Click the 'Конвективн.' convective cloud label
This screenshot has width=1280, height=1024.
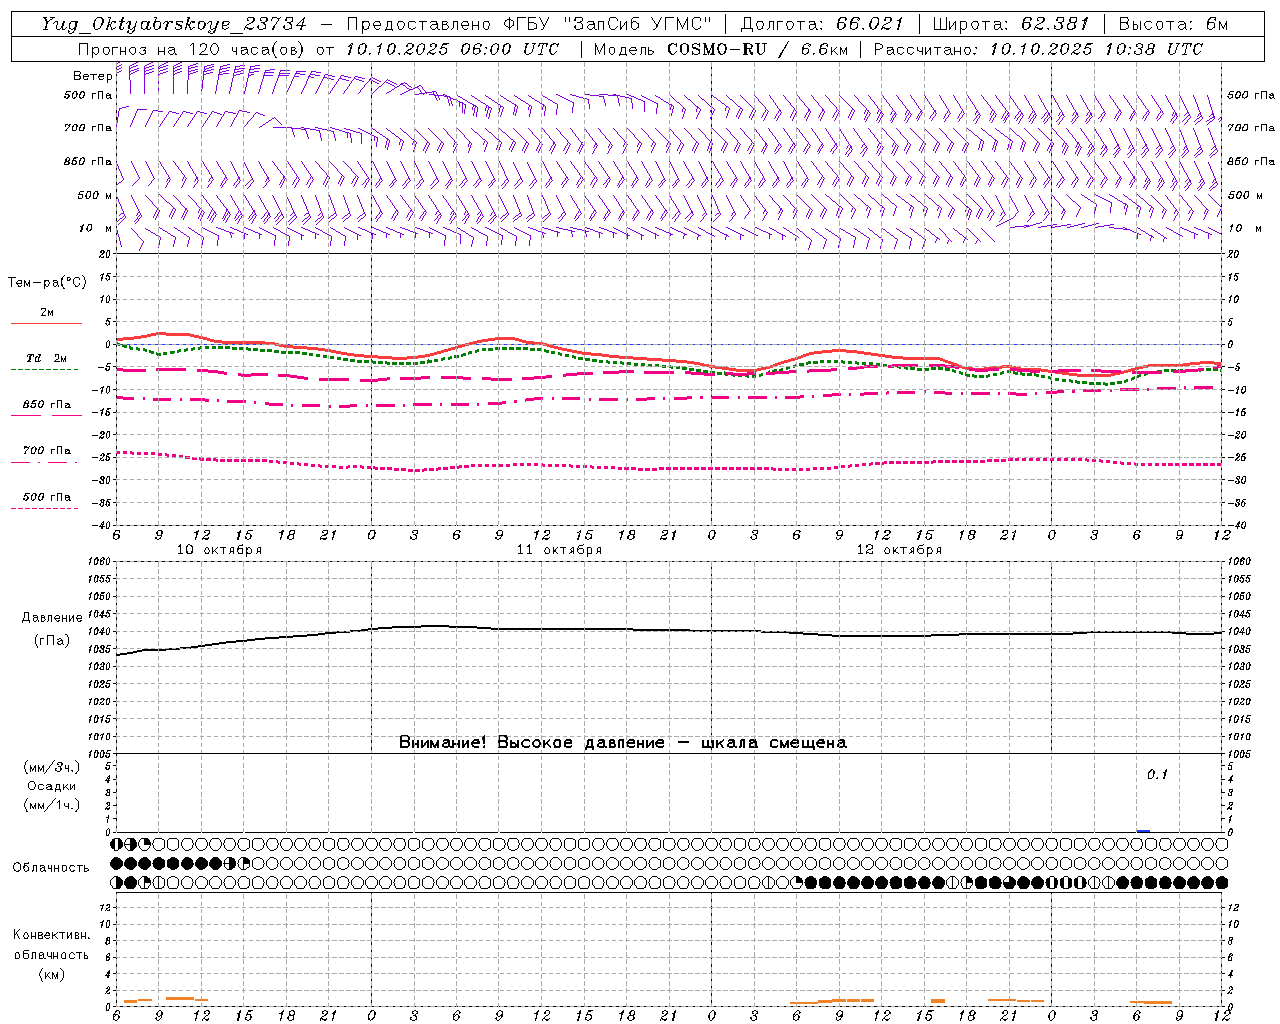click(51, 935)
